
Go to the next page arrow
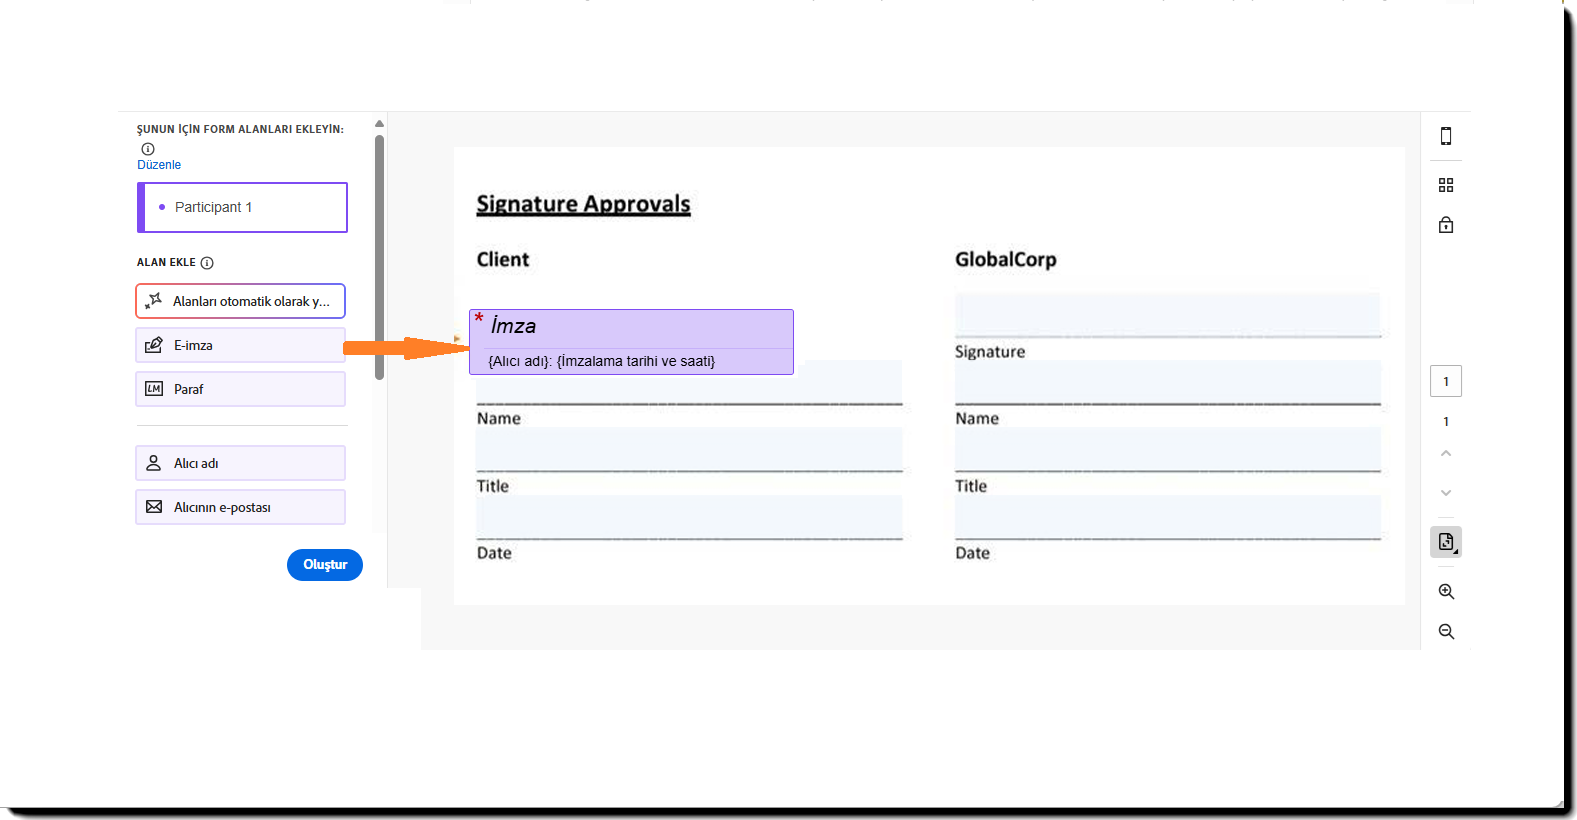tap(1446, 492)
